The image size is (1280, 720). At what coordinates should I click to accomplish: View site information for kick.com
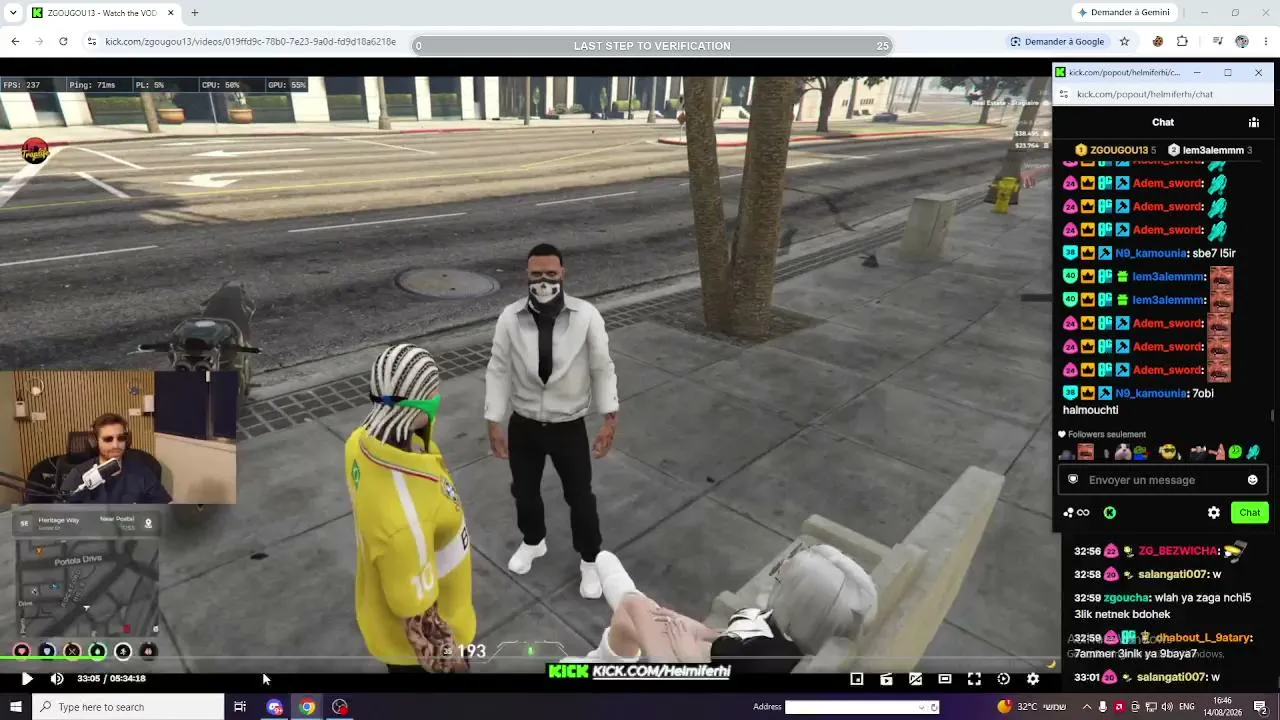pos(91,42)
